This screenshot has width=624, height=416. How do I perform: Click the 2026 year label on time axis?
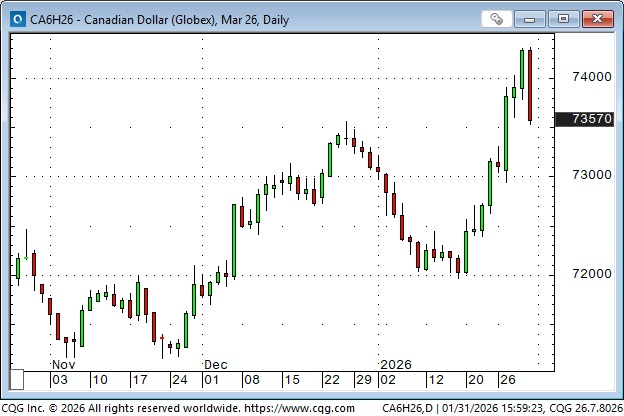394,365
